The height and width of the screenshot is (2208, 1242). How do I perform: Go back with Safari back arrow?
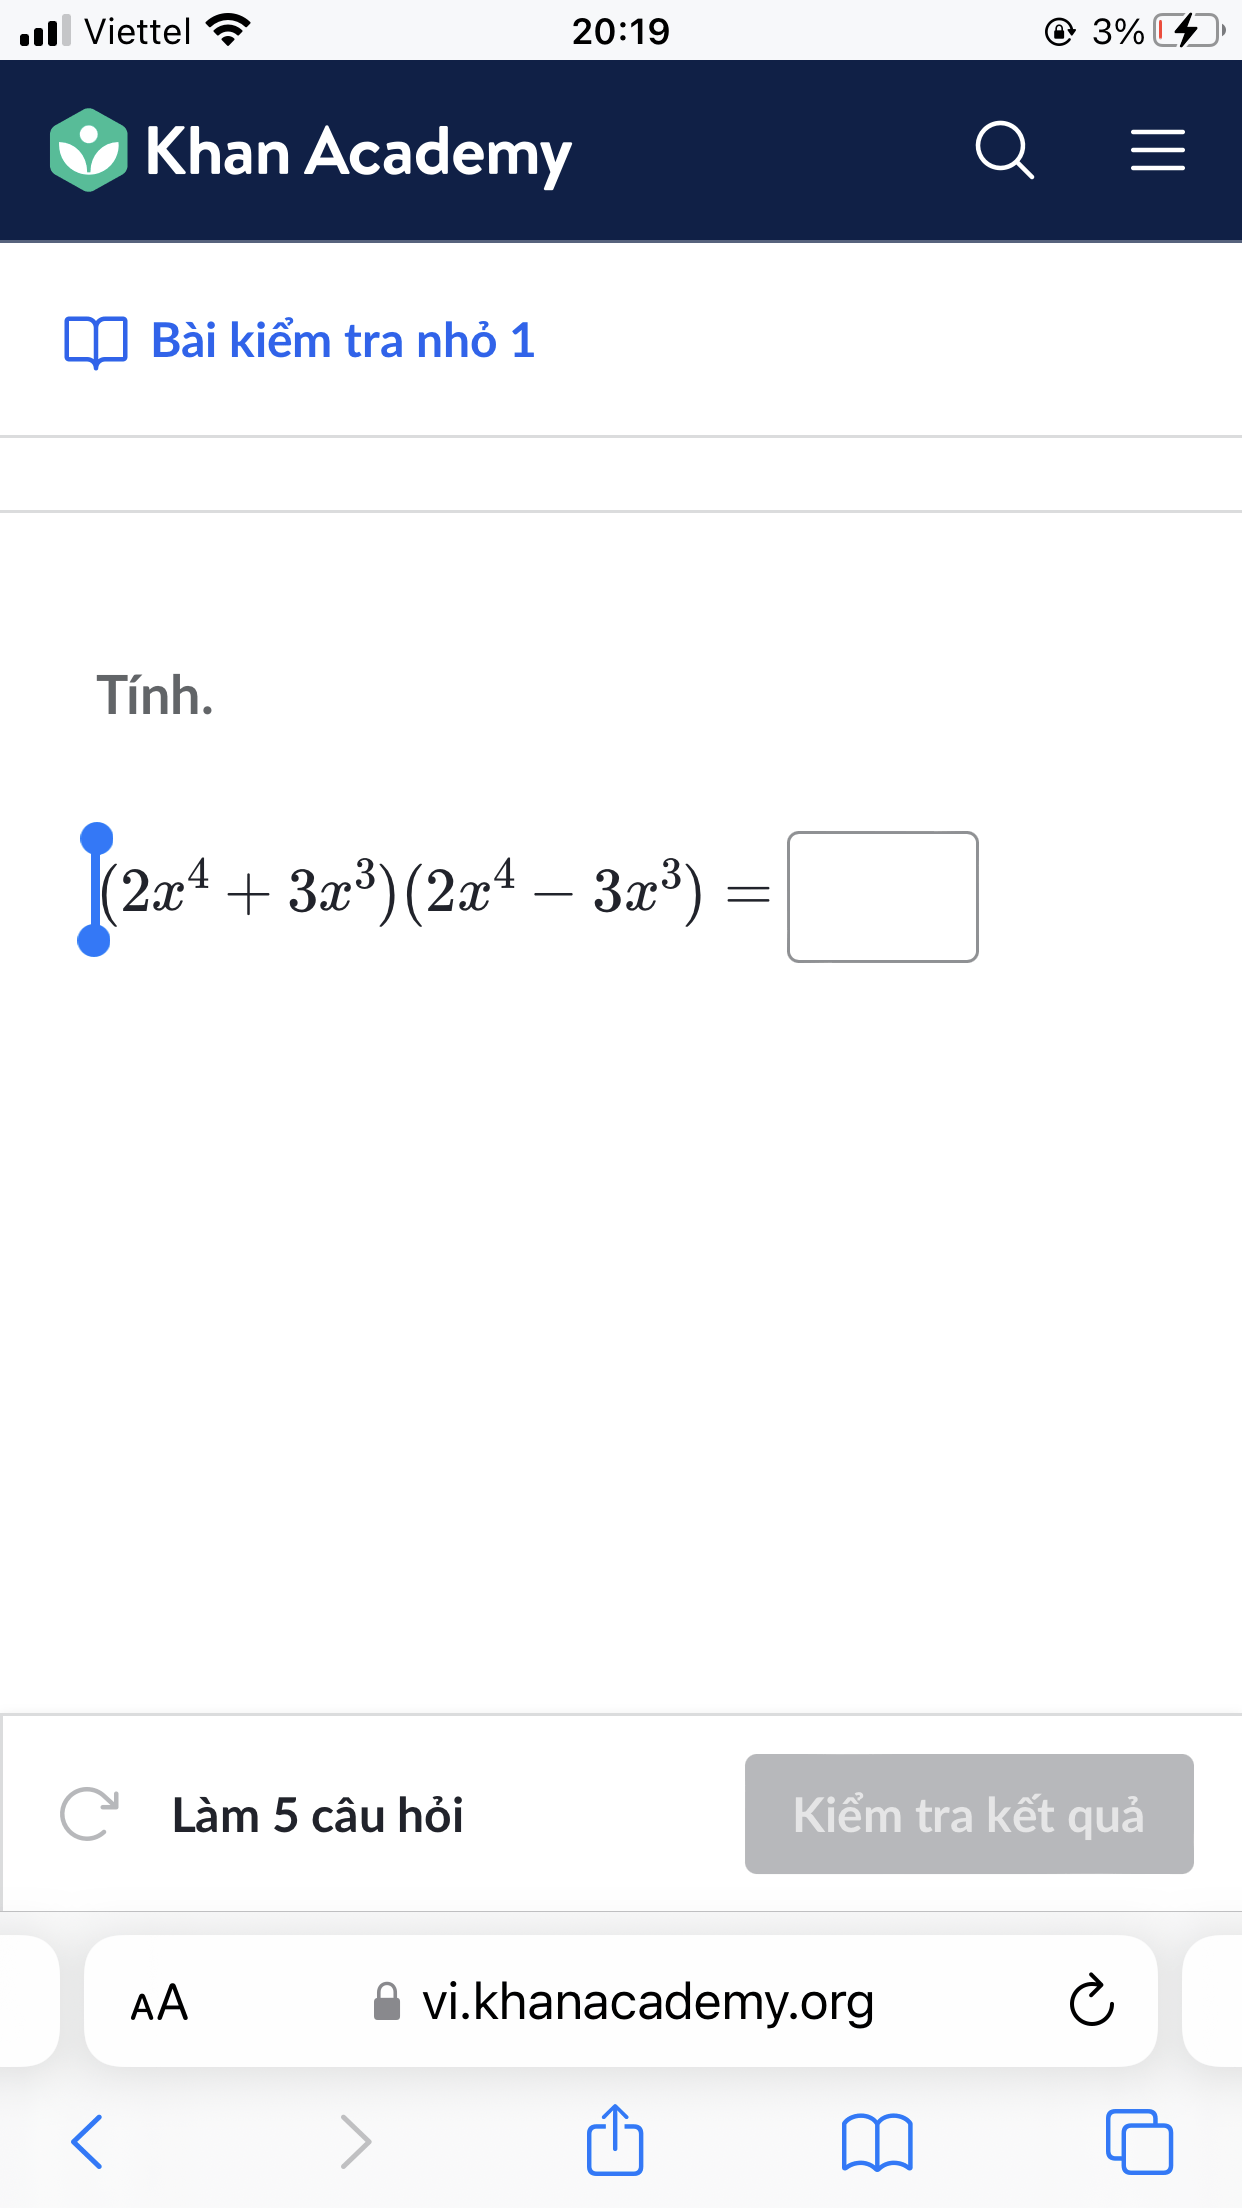tap(87, 2141)
